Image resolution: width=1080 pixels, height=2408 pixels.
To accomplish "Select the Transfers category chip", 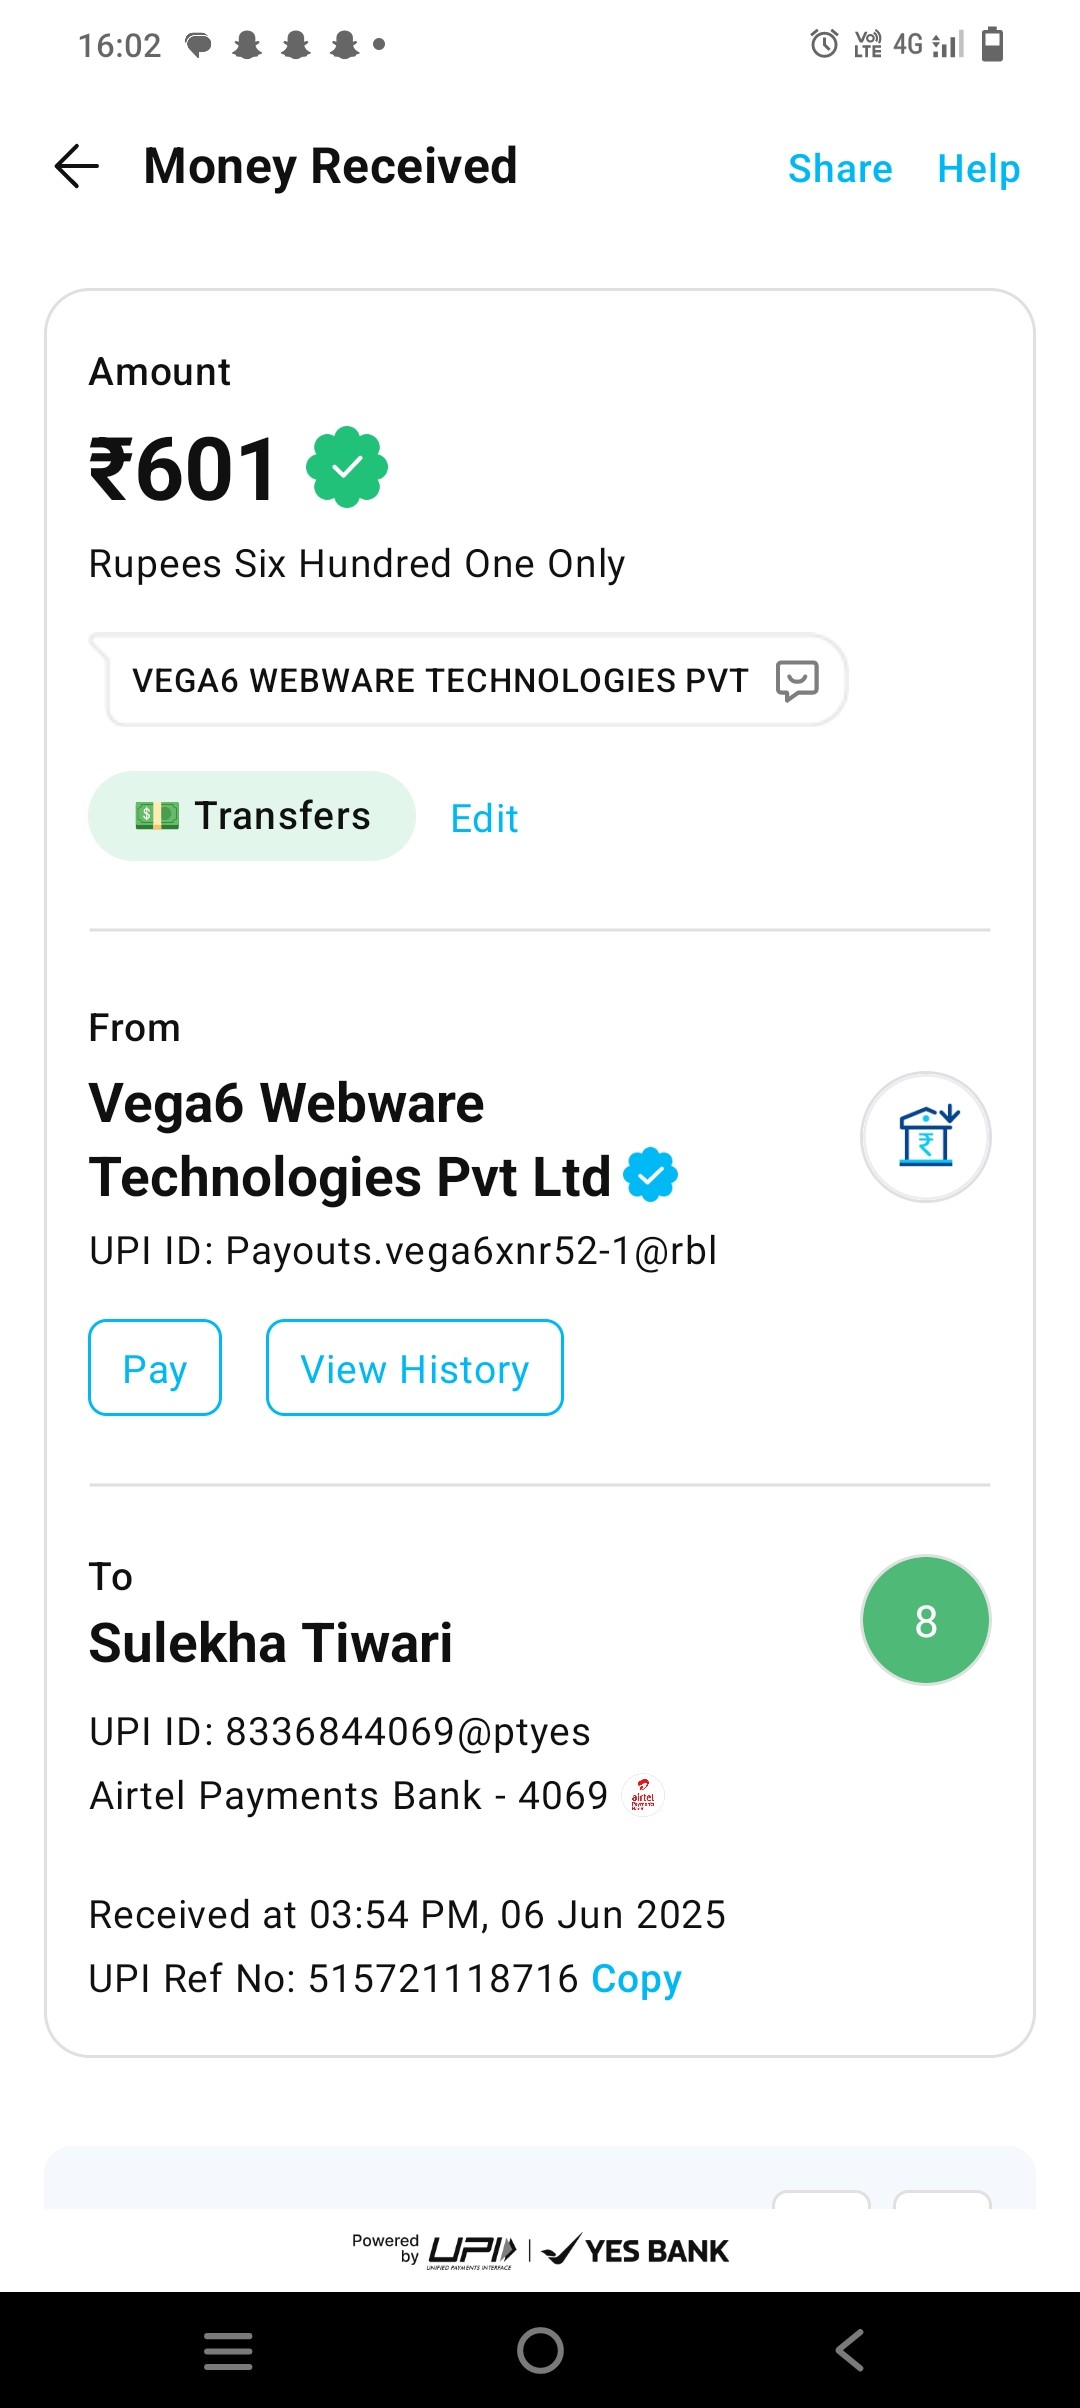I will [252, 816].
